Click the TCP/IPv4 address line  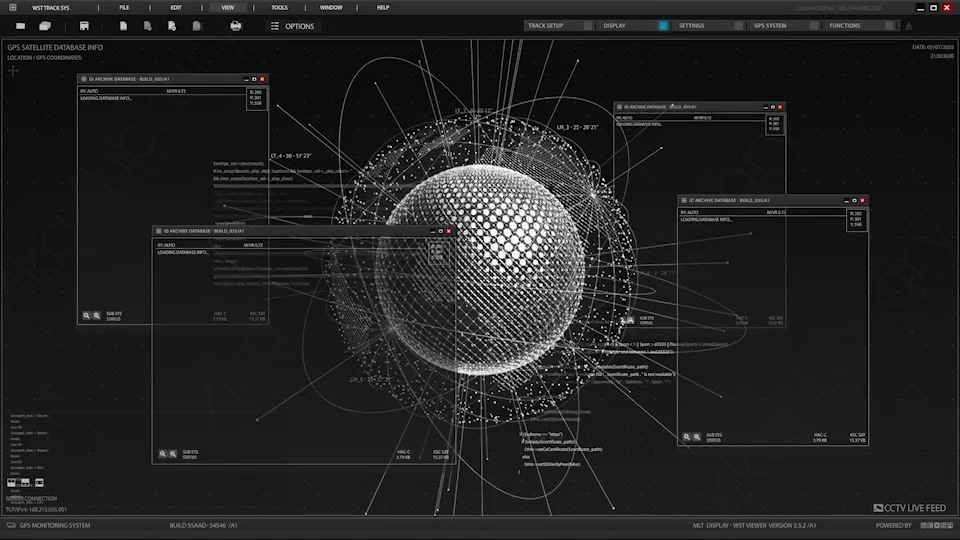point(37,509)
